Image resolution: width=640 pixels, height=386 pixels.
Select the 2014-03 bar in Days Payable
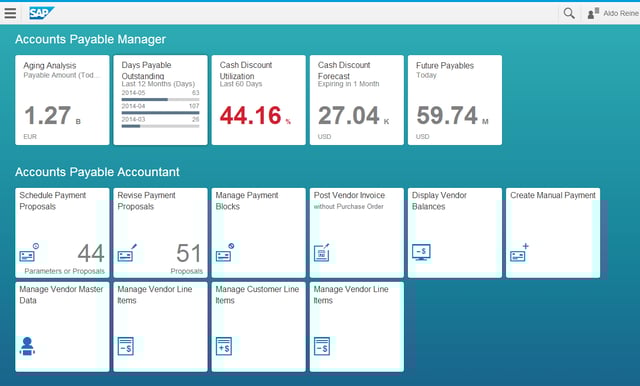point(160,126)
